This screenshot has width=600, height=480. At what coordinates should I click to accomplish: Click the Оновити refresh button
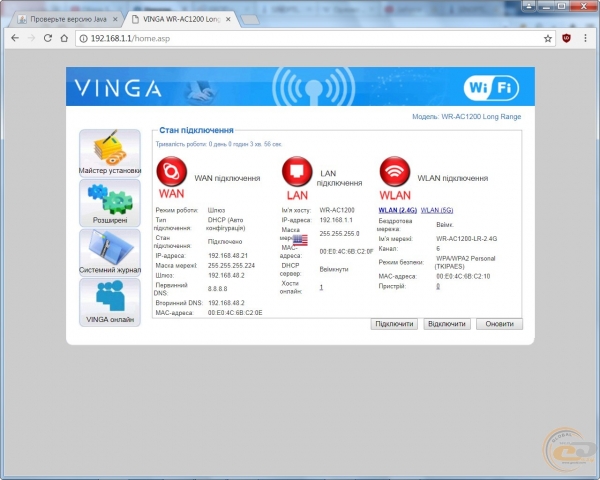[x=499, y=324]
